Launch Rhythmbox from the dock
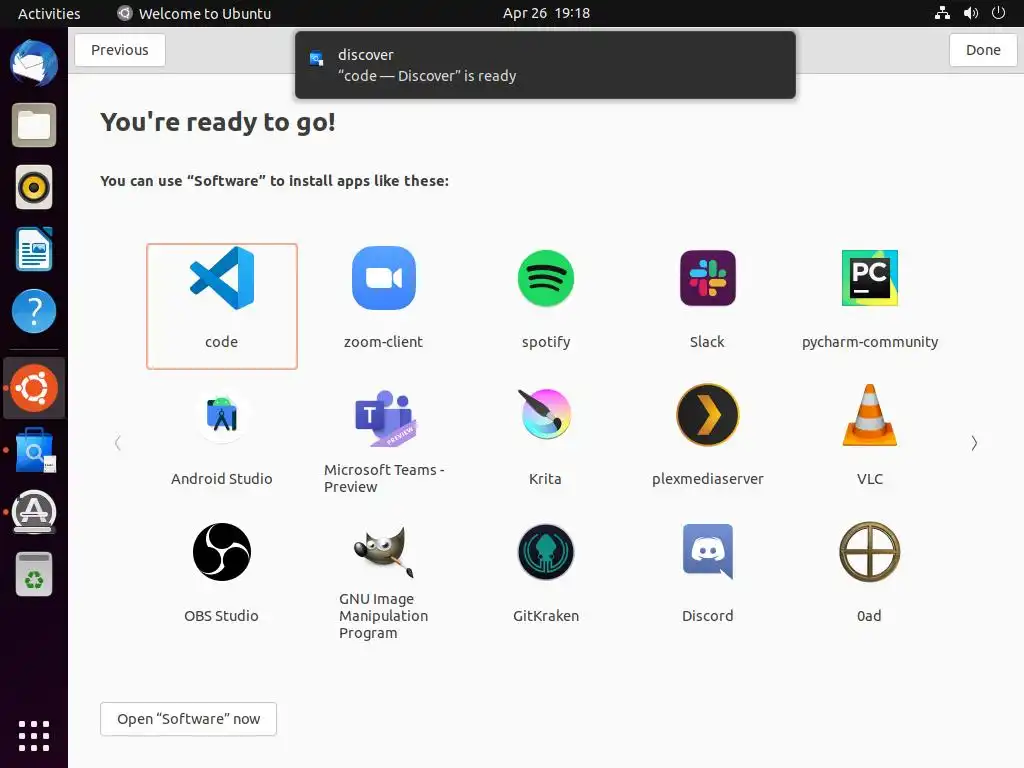Screen dimensions: 1024x768 click(x=34, y=187)
